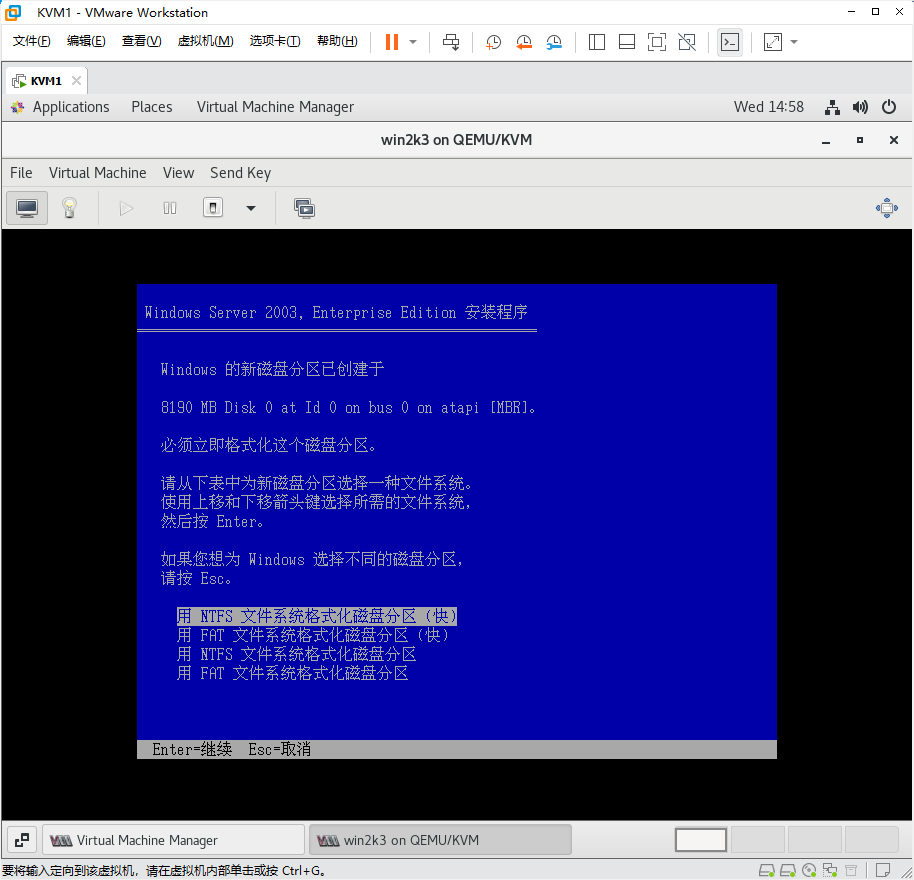Click the second hard disk status icon

[x=788, y=871]
